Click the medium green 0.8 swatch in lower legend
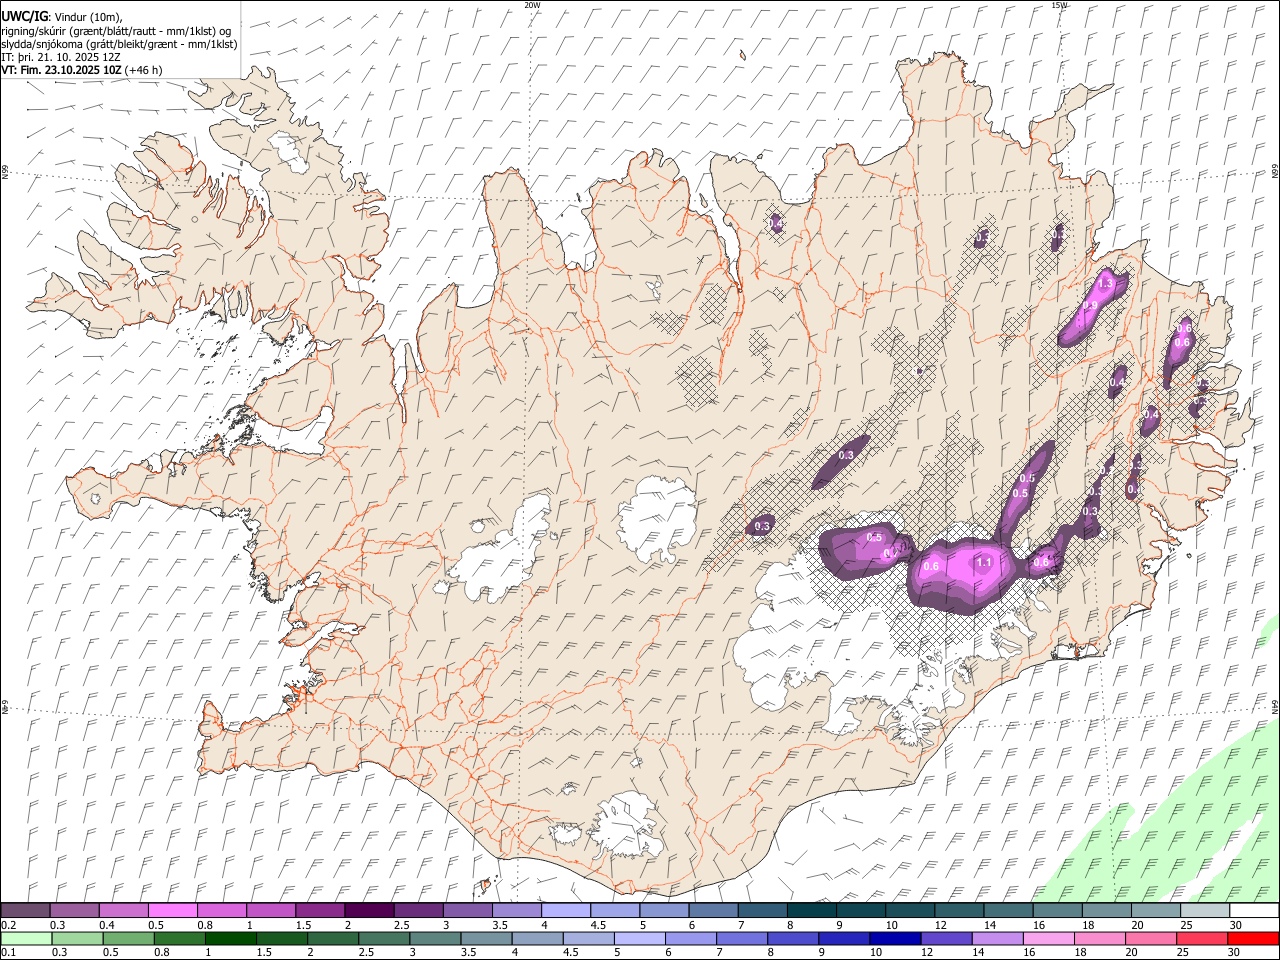Image resolution: width=1280 pixels, height=960 pixels. (x=179, y=938)
